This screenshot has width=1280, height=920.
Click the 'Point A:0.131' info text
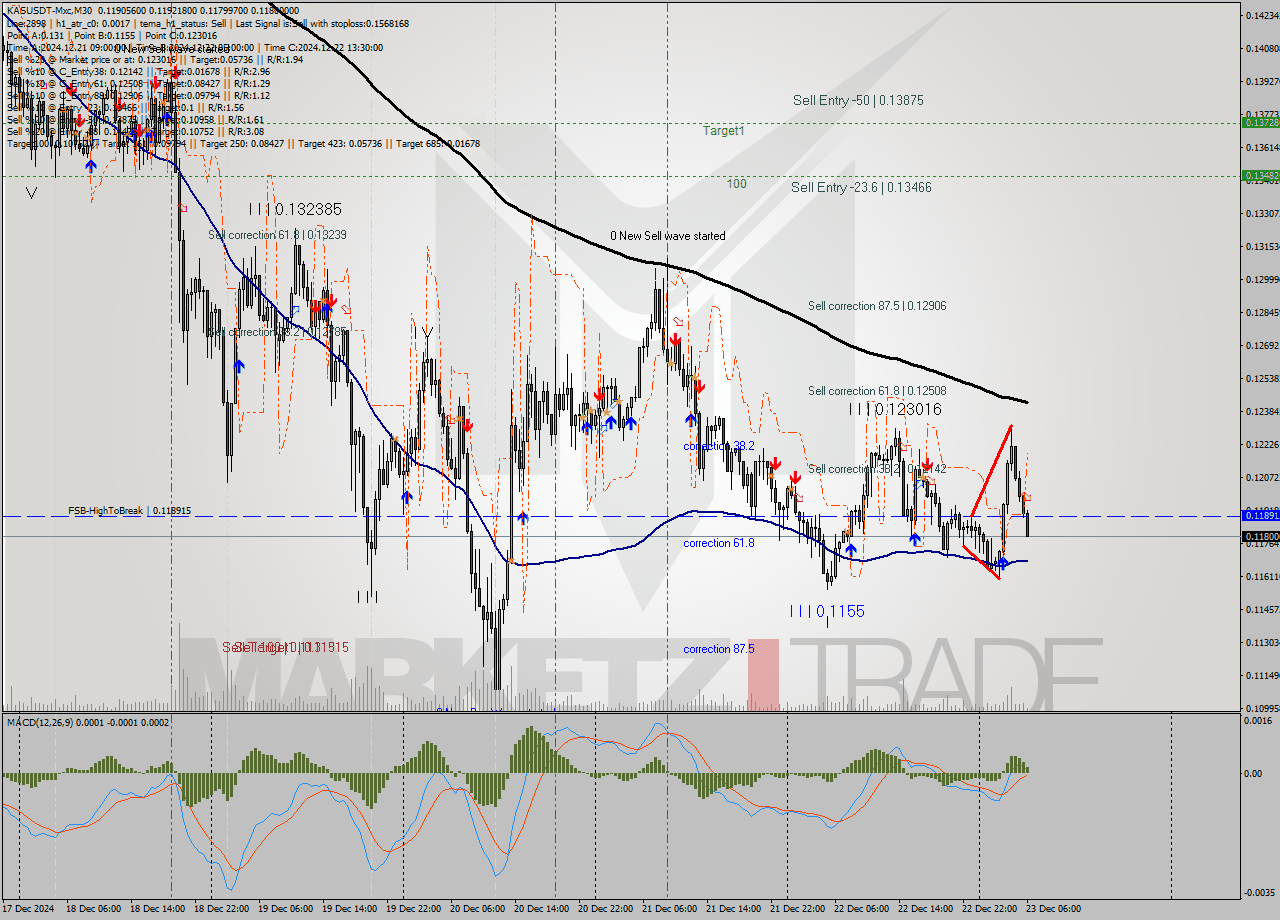[x=36, y=35]
